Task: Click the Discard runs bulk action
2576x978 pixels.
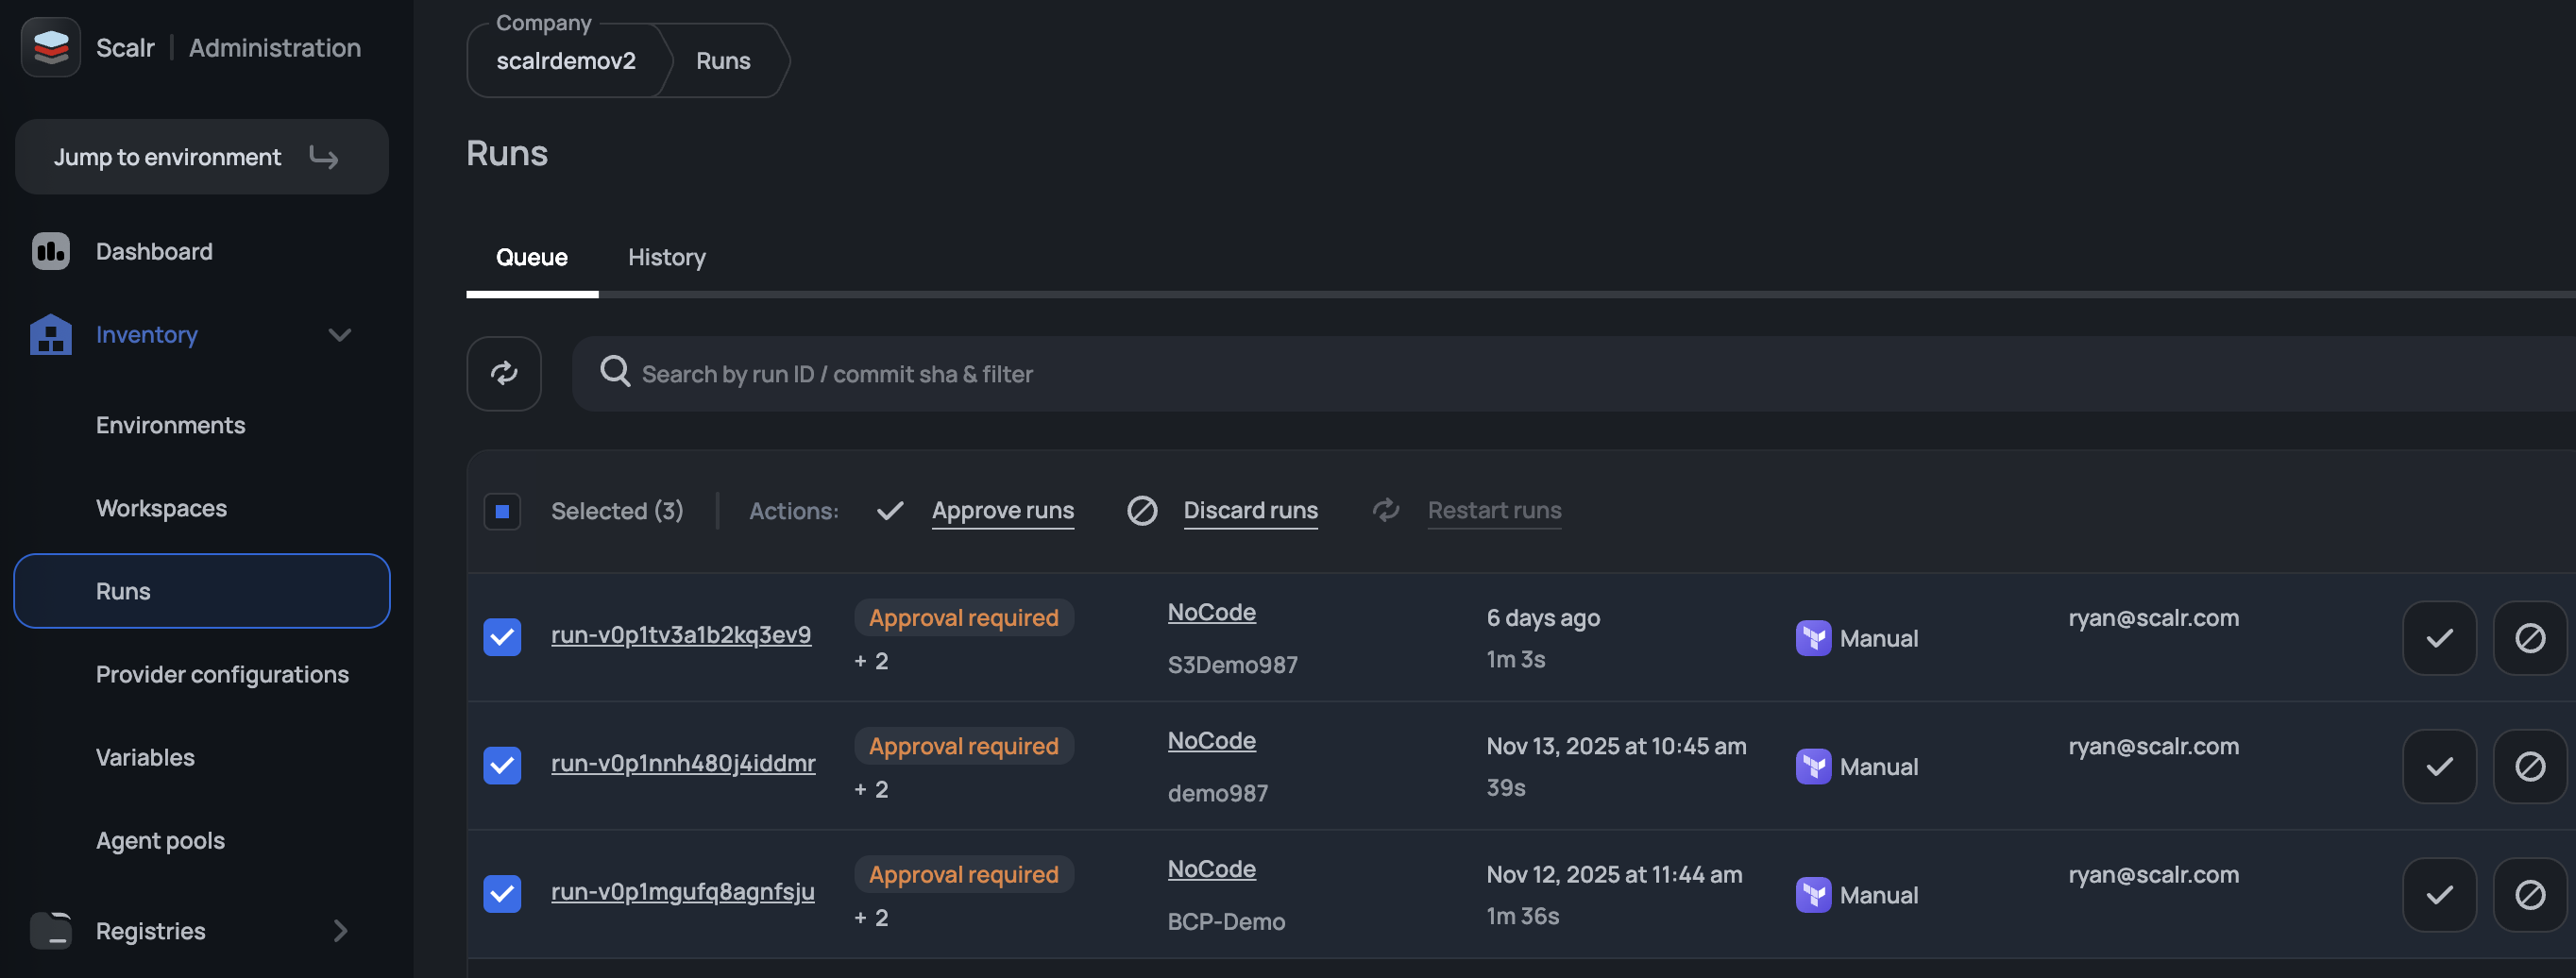Action: pos(1250,510)
